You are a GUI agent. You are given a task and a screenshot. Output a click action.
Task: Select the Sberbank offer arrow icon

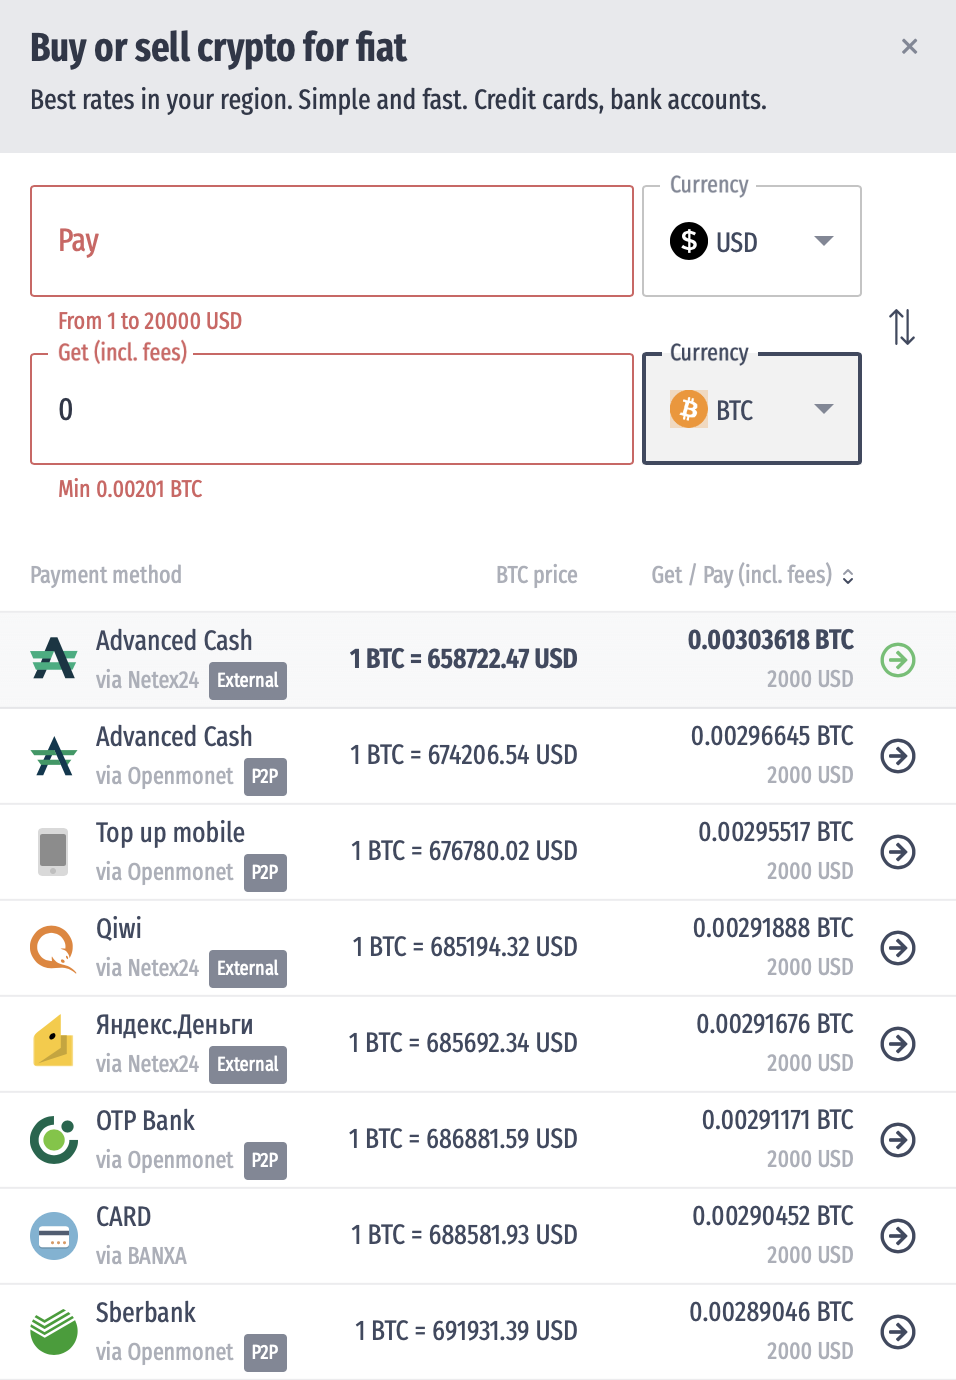coord(898,1332)
